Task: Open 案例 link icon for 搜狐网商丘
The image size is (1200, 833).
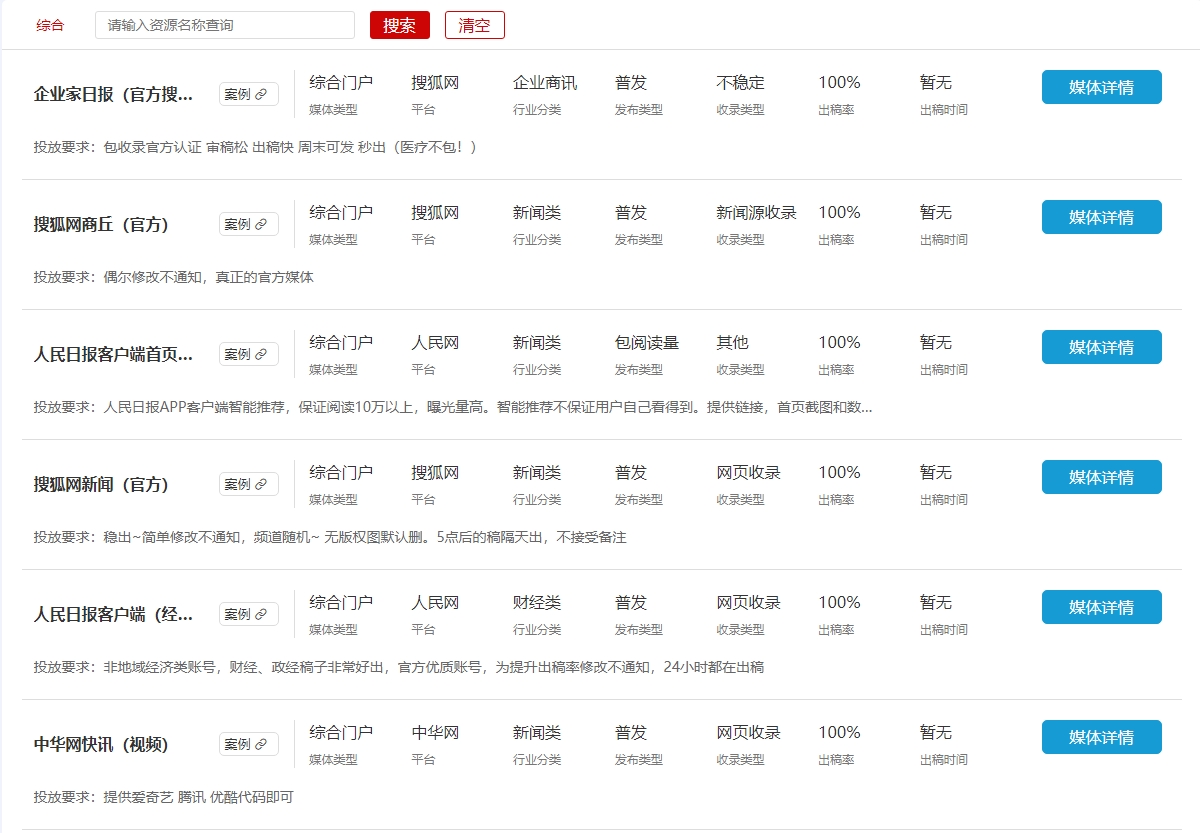Action: [x=261, y=225]
